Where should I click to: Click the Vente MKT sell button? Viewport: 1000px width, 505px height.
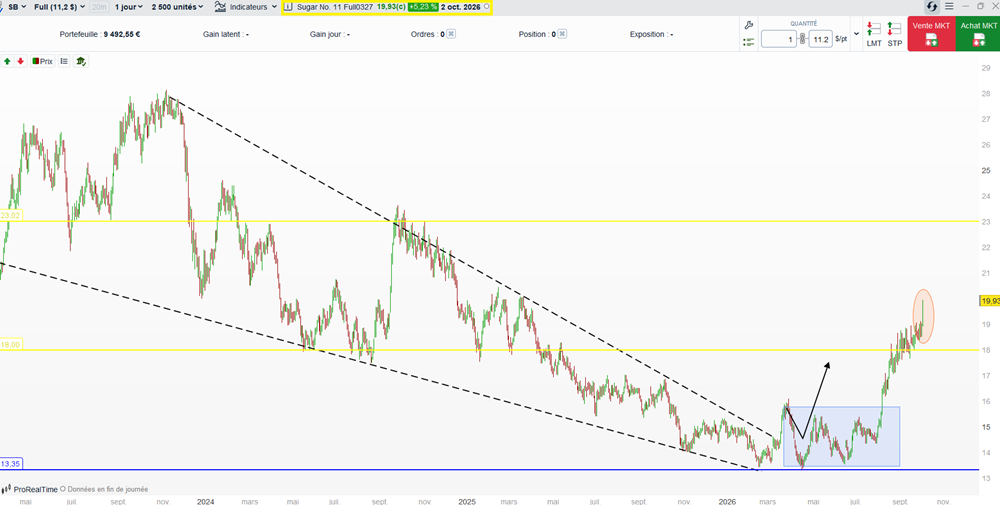point(931,34)
